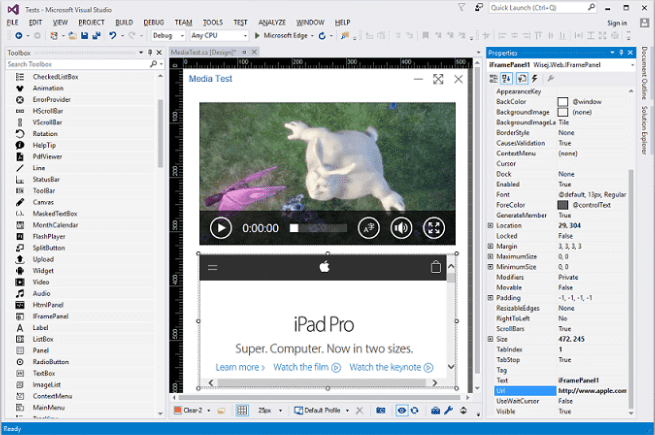Click the wrench icon in Properties toolbar

tap(551, 79)
